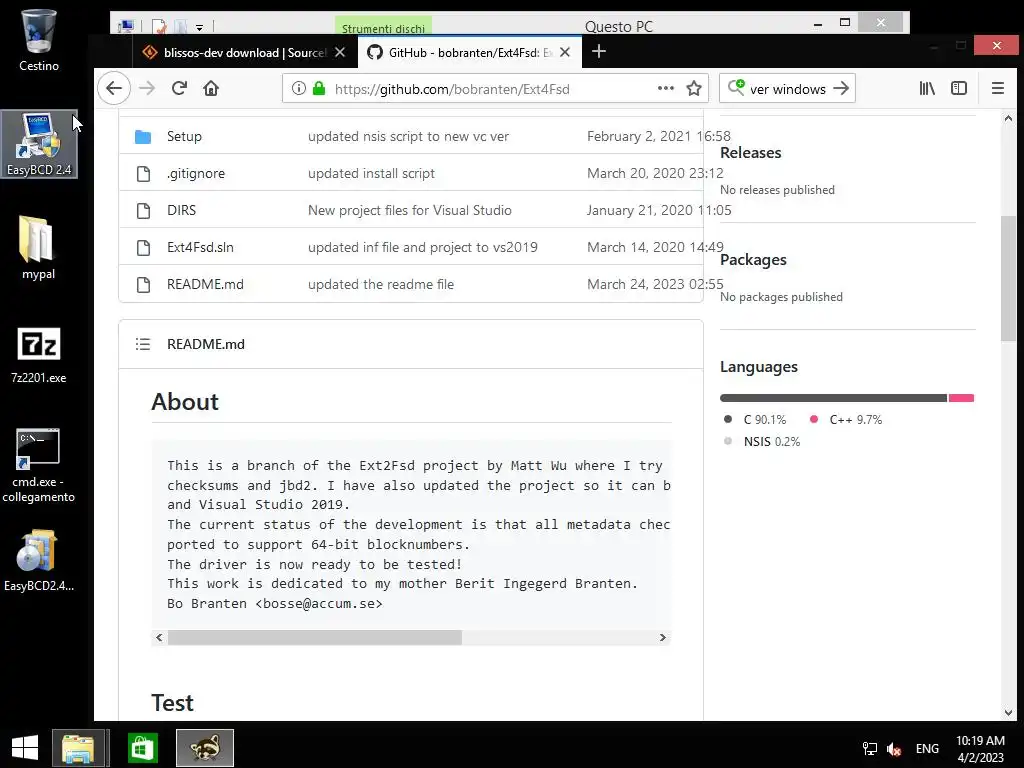Reload the GitHub page
This screenshot has height=768, width=1024.
(x=179, y=88)
